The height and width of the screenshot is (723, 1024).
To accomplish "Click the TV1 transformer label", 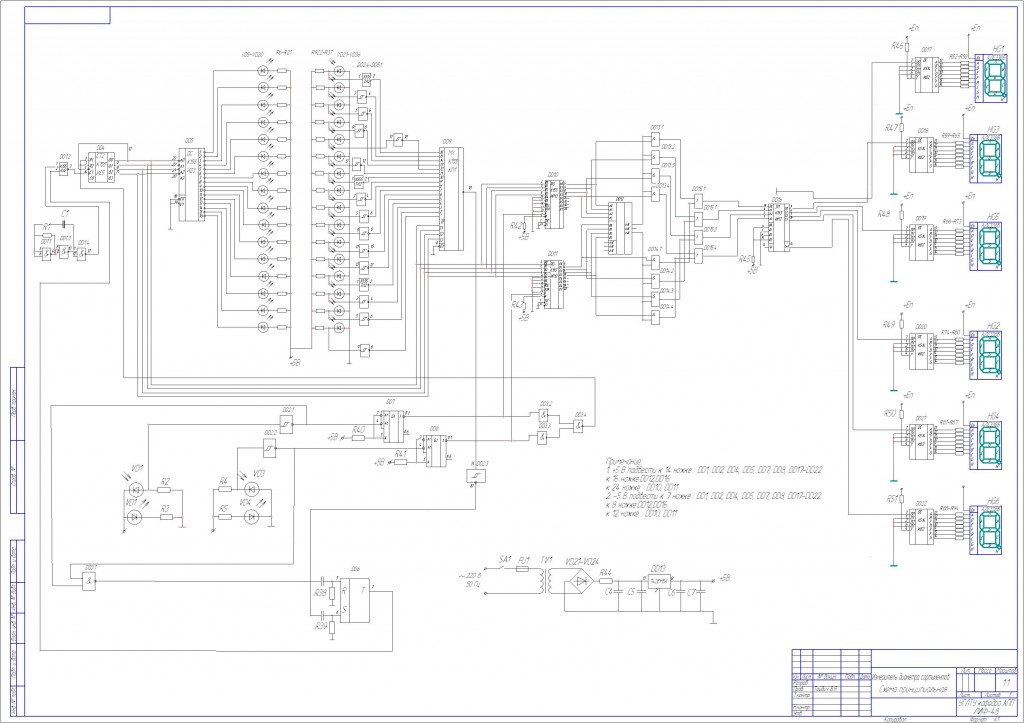I will 546,560.
